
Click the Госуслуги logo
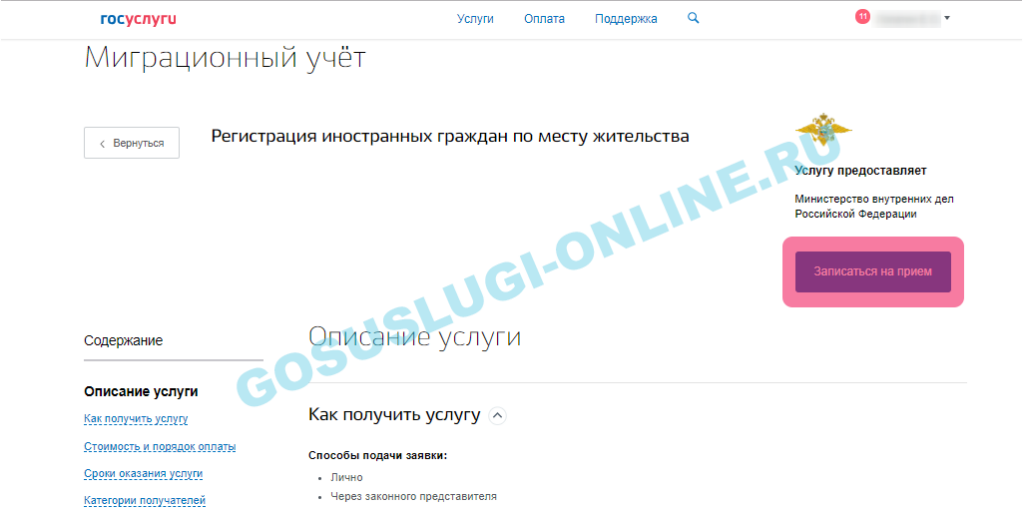click(x=138, y=19)
